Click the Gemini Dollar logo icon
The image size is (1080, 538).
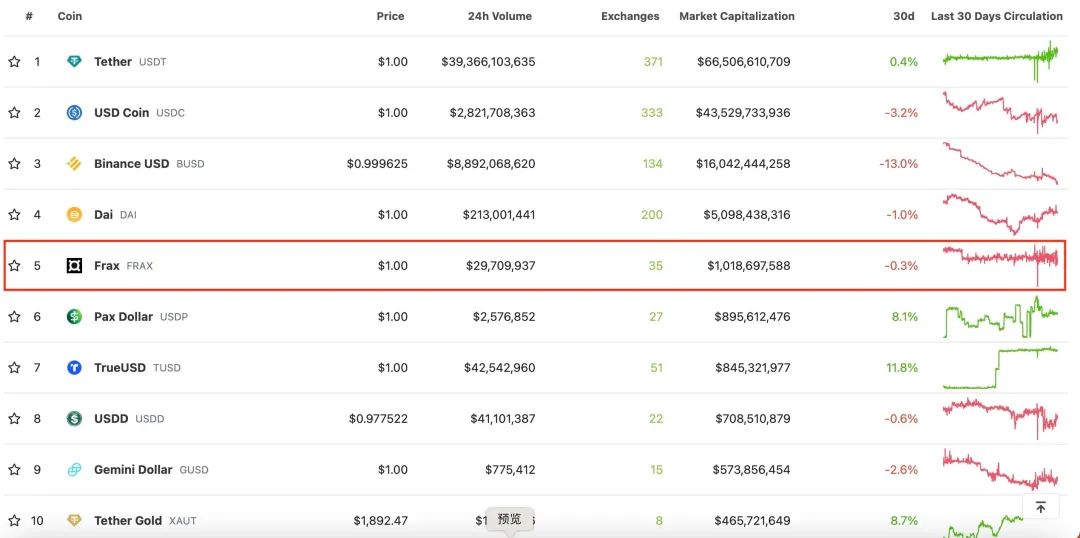(x=74, y=470)
